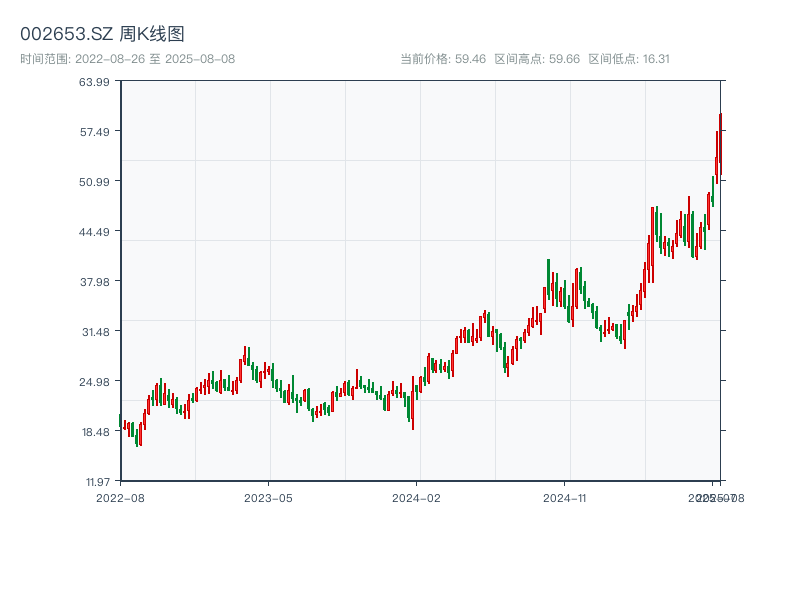
Task: Click the current price label 当前价格: 59.46
Action: click(443, 59)
